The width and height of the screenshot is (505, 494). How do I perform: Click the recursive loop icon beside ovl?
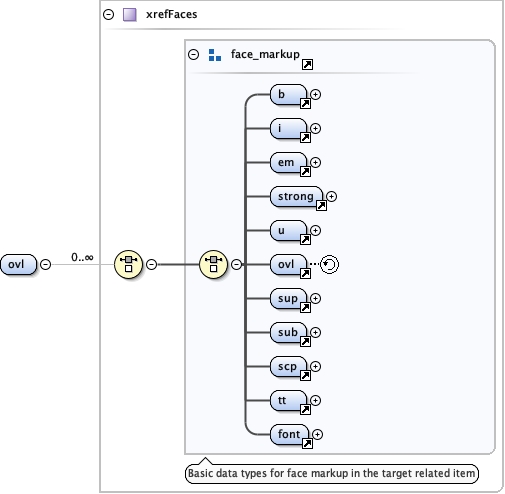(x=329, y=264)
